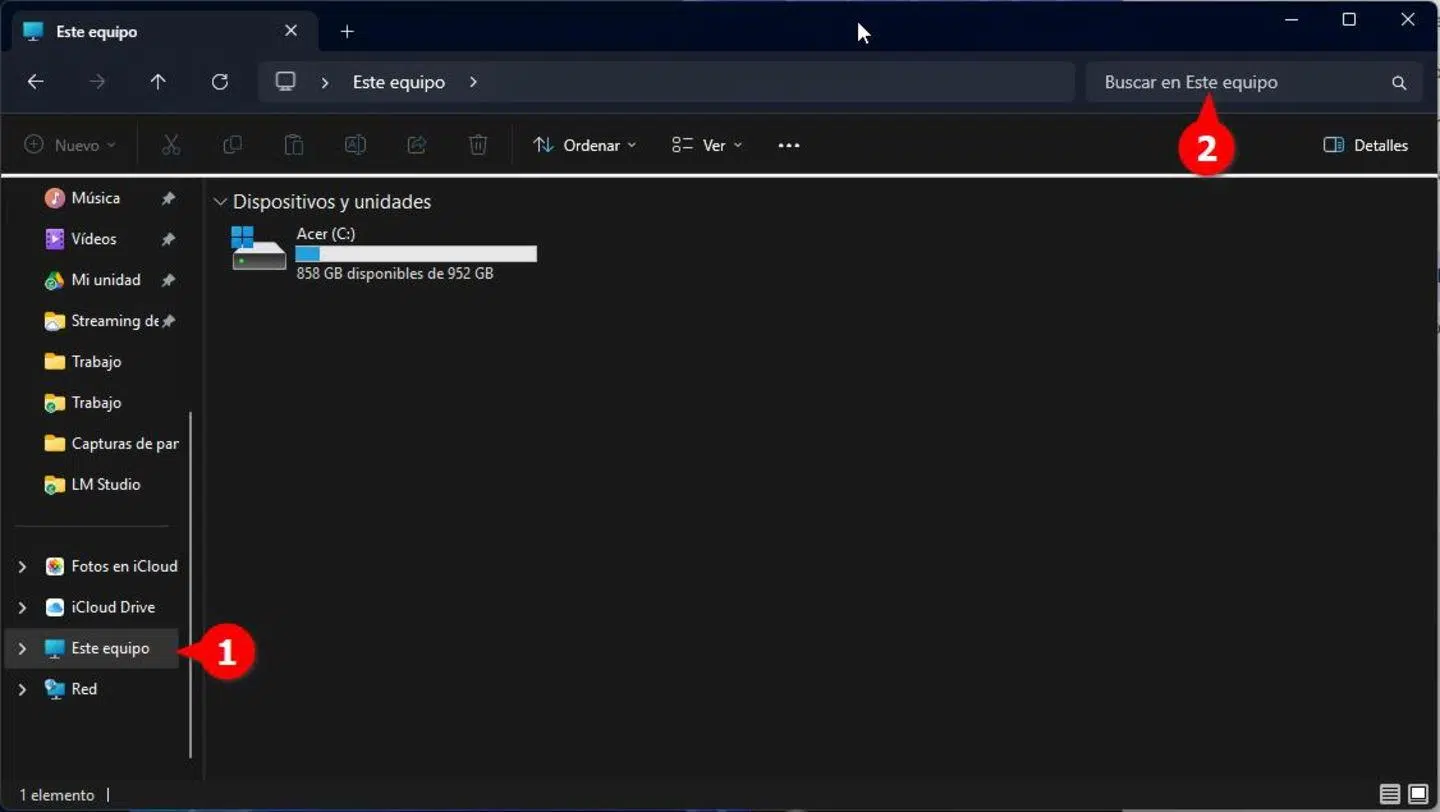Click the pin icon beside Mi unidad
The height and width of the screenshot is (812, 1440).
168,280
